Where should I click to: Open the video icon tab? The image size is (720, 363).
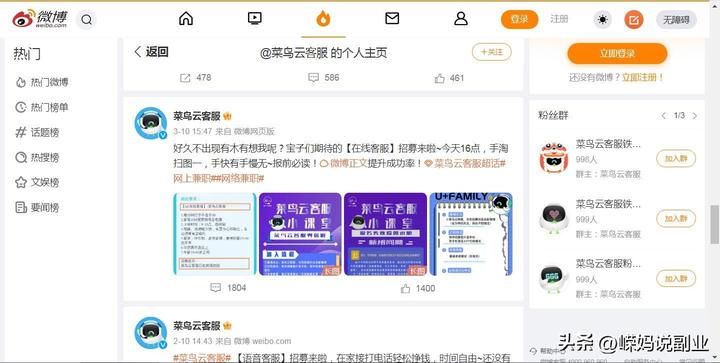point(254,18)
